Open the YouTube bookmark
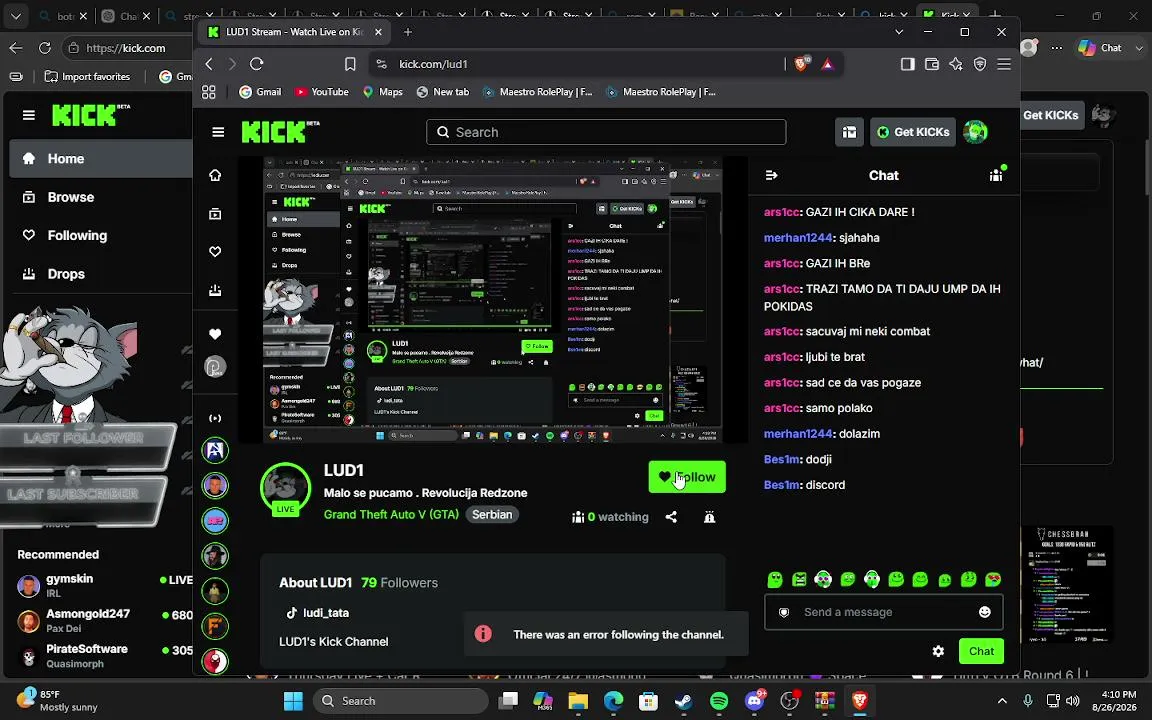The image size is (1152, 720). tap(322, 92)
